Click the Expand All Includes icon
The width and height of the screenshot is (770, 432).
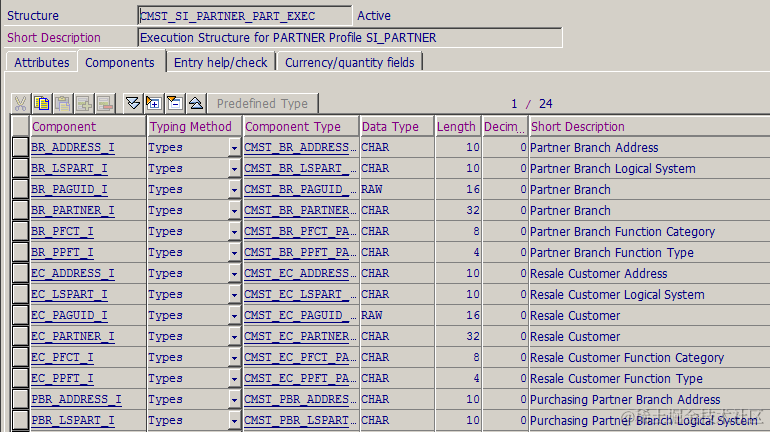click(x=133, y=103)
